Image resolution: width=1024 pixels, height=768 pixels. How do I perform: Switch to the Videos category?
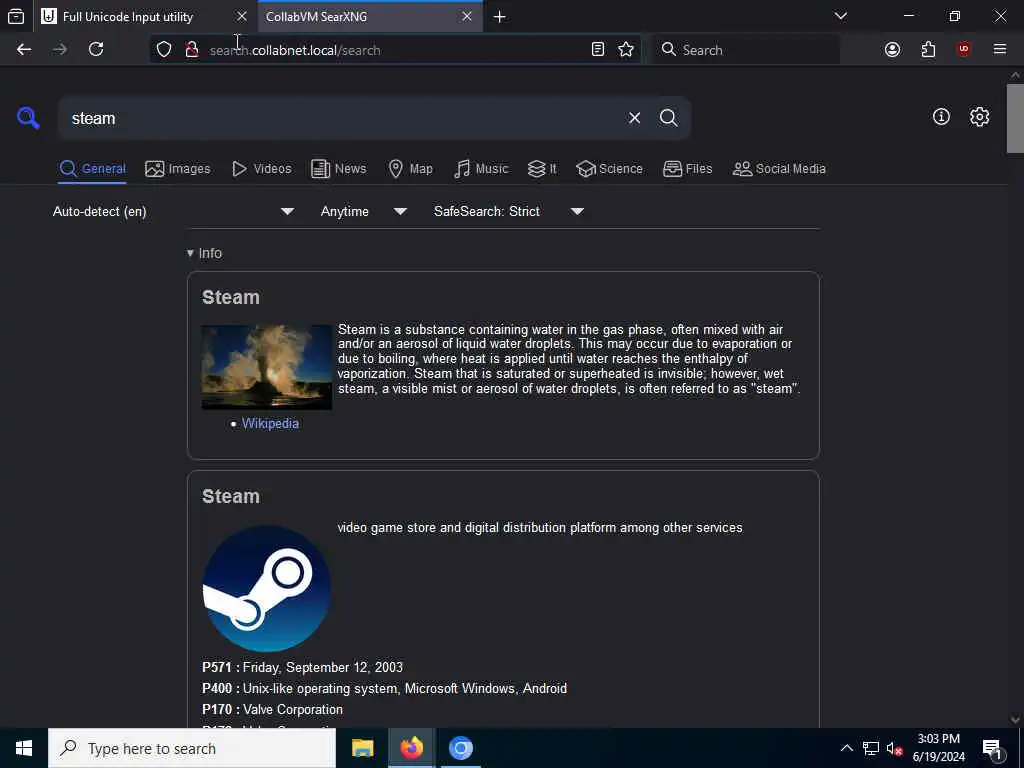(x=262, y=169)
